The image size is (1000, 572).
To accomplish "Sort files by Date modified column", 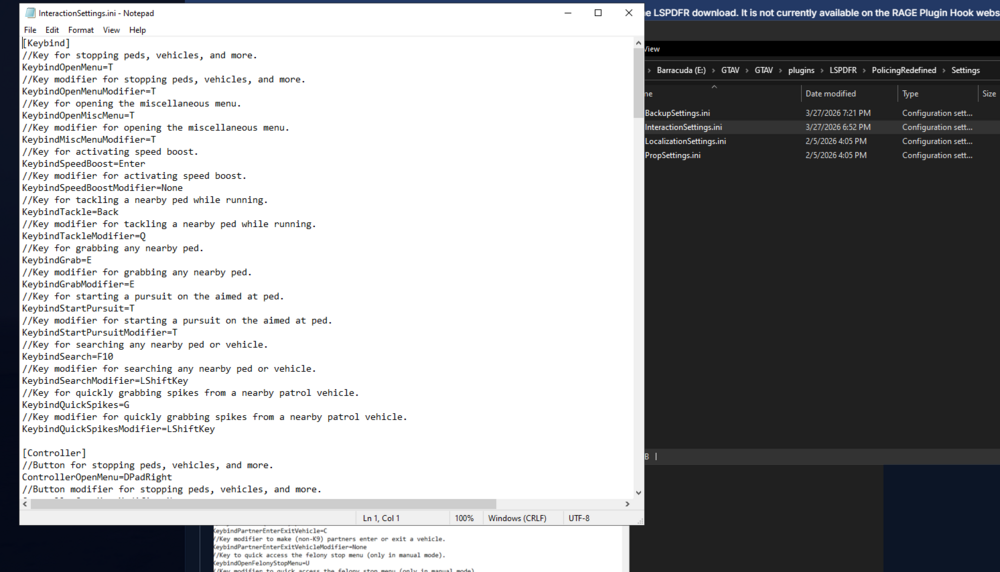I will (x=830, y=94).
